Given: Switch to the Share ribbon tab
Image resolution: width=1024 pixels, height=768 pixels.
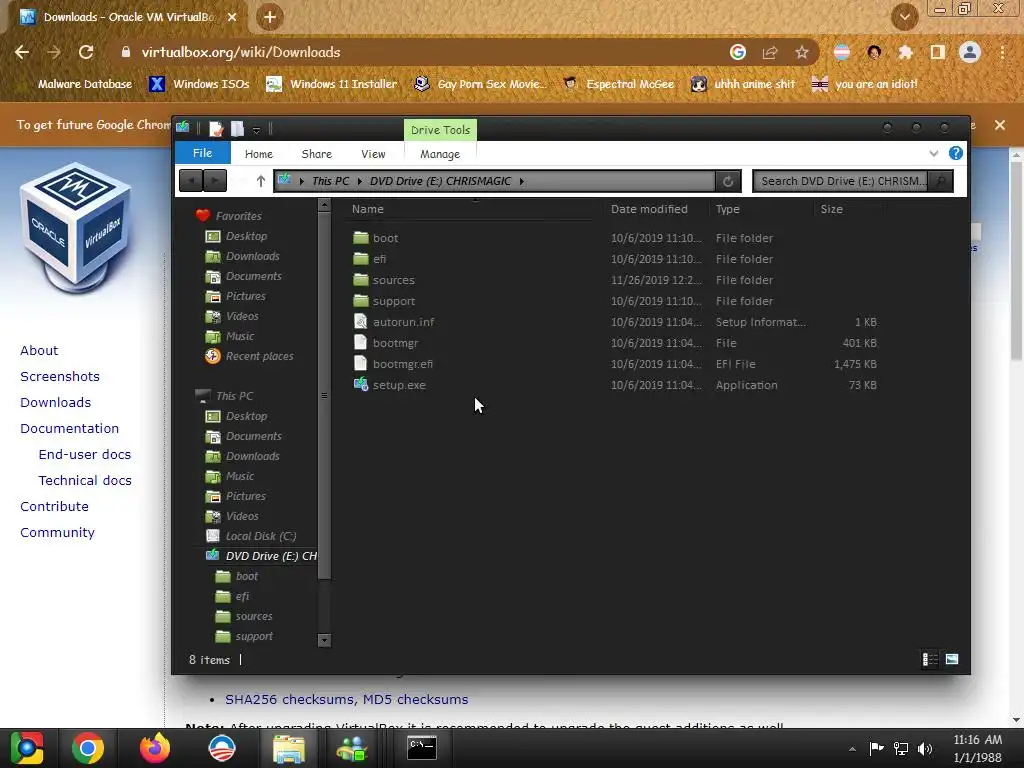Looking at the screenshot, I should 317,154.
